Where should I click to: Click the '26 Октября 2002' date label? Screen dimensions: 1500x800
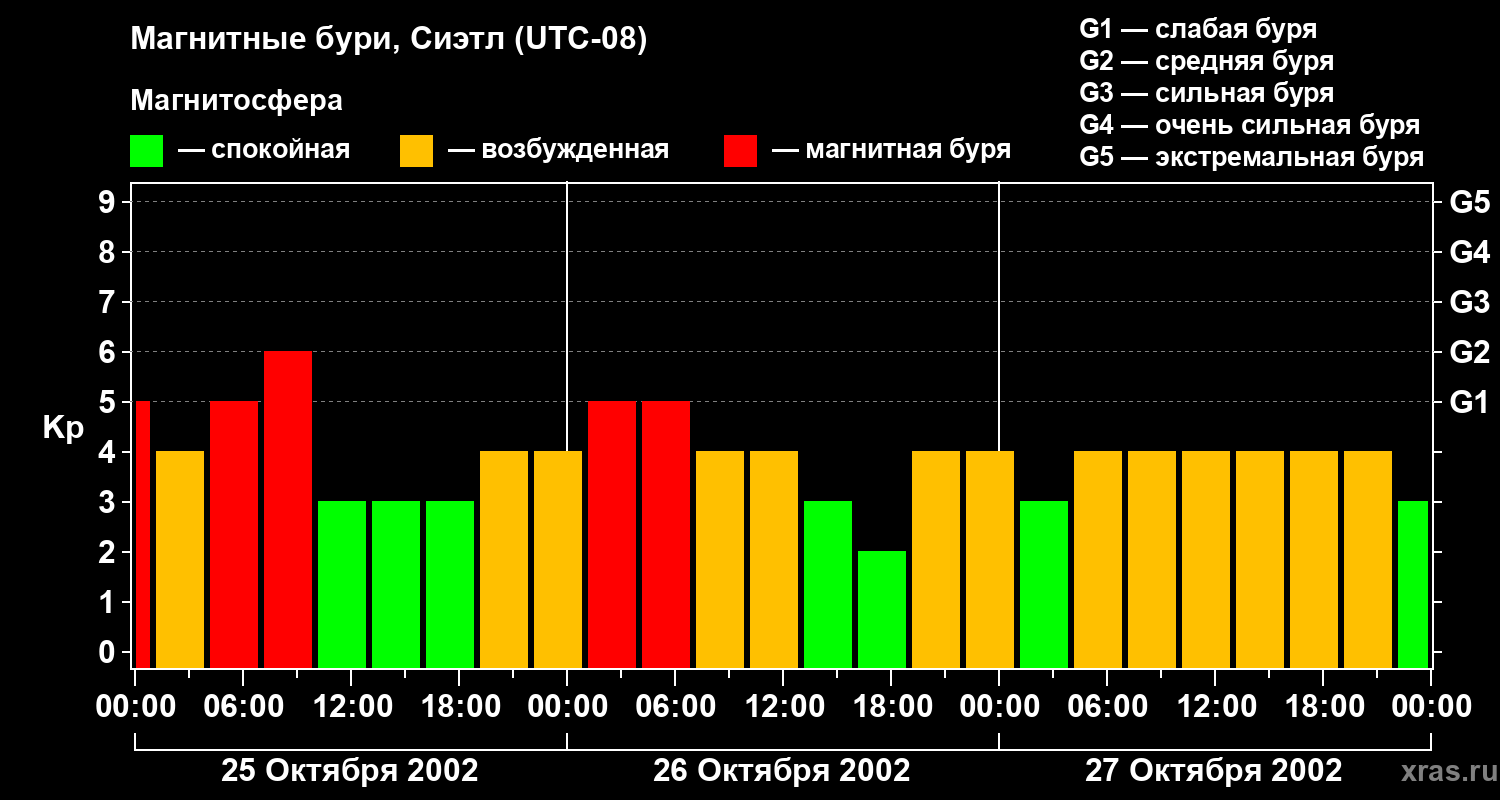[x=782, y=771]
